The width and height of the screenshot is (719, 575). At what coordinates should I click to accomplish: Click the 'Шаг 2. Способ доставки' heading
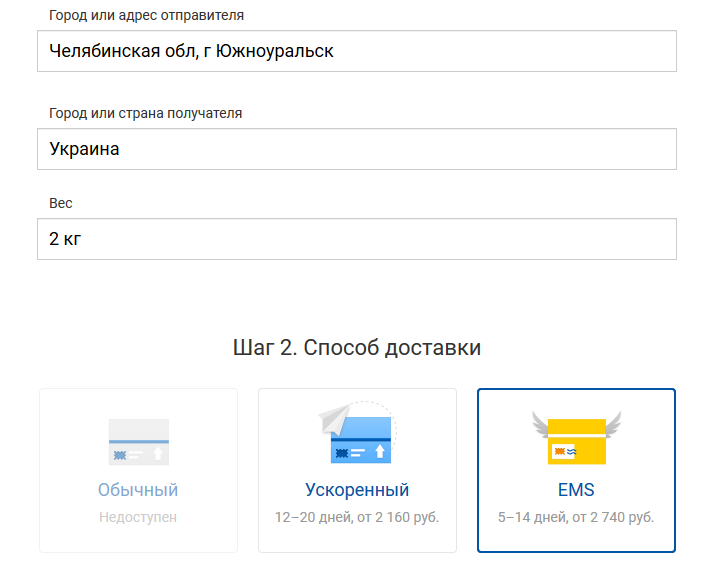click(x=357, y=348)
